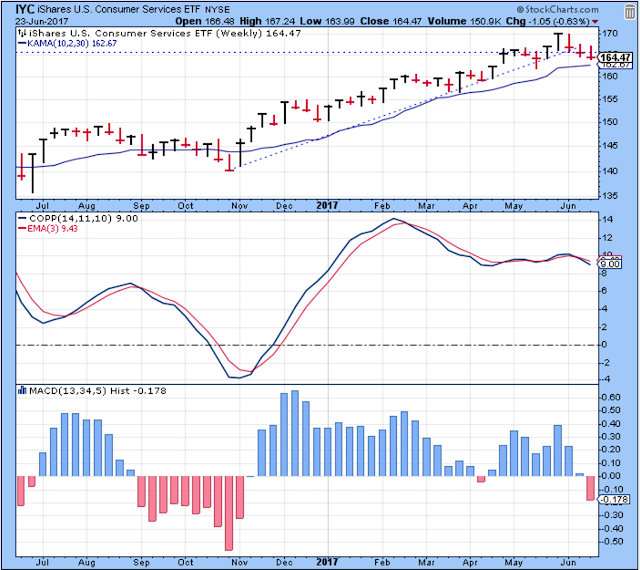Click the Jun label on bottom time axis
Screen dimensions: 640x570
[569, 562]
